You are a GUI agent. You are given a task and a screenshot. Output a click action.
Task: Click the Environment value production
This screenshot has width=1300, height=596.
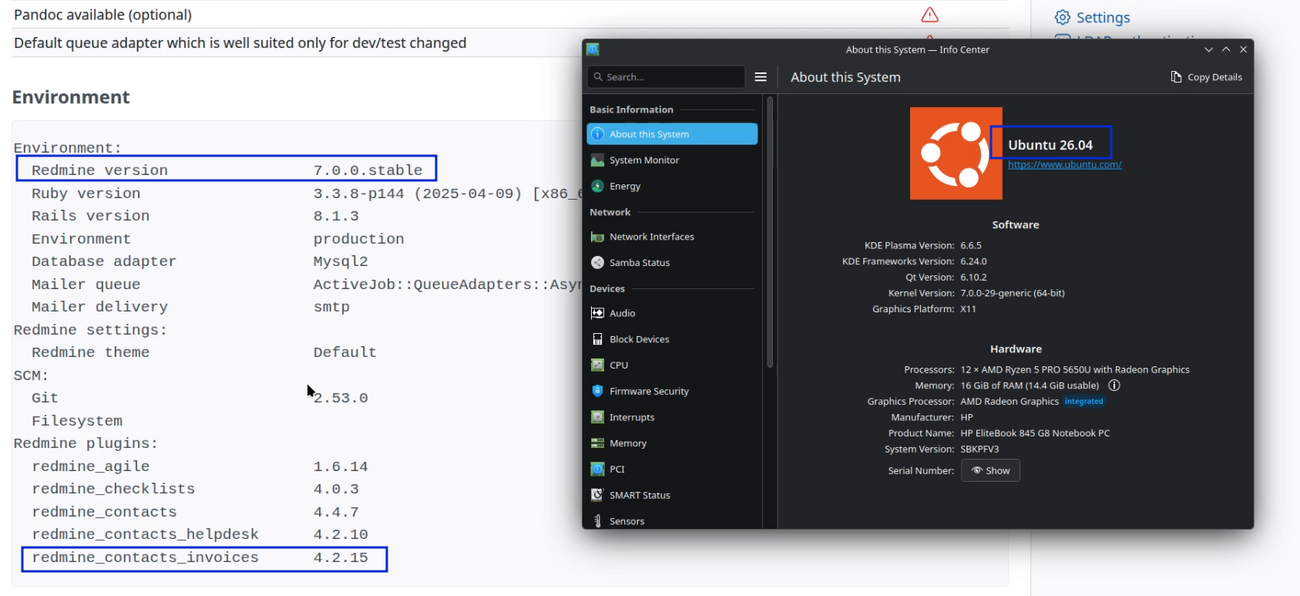[x=359, y=239]
